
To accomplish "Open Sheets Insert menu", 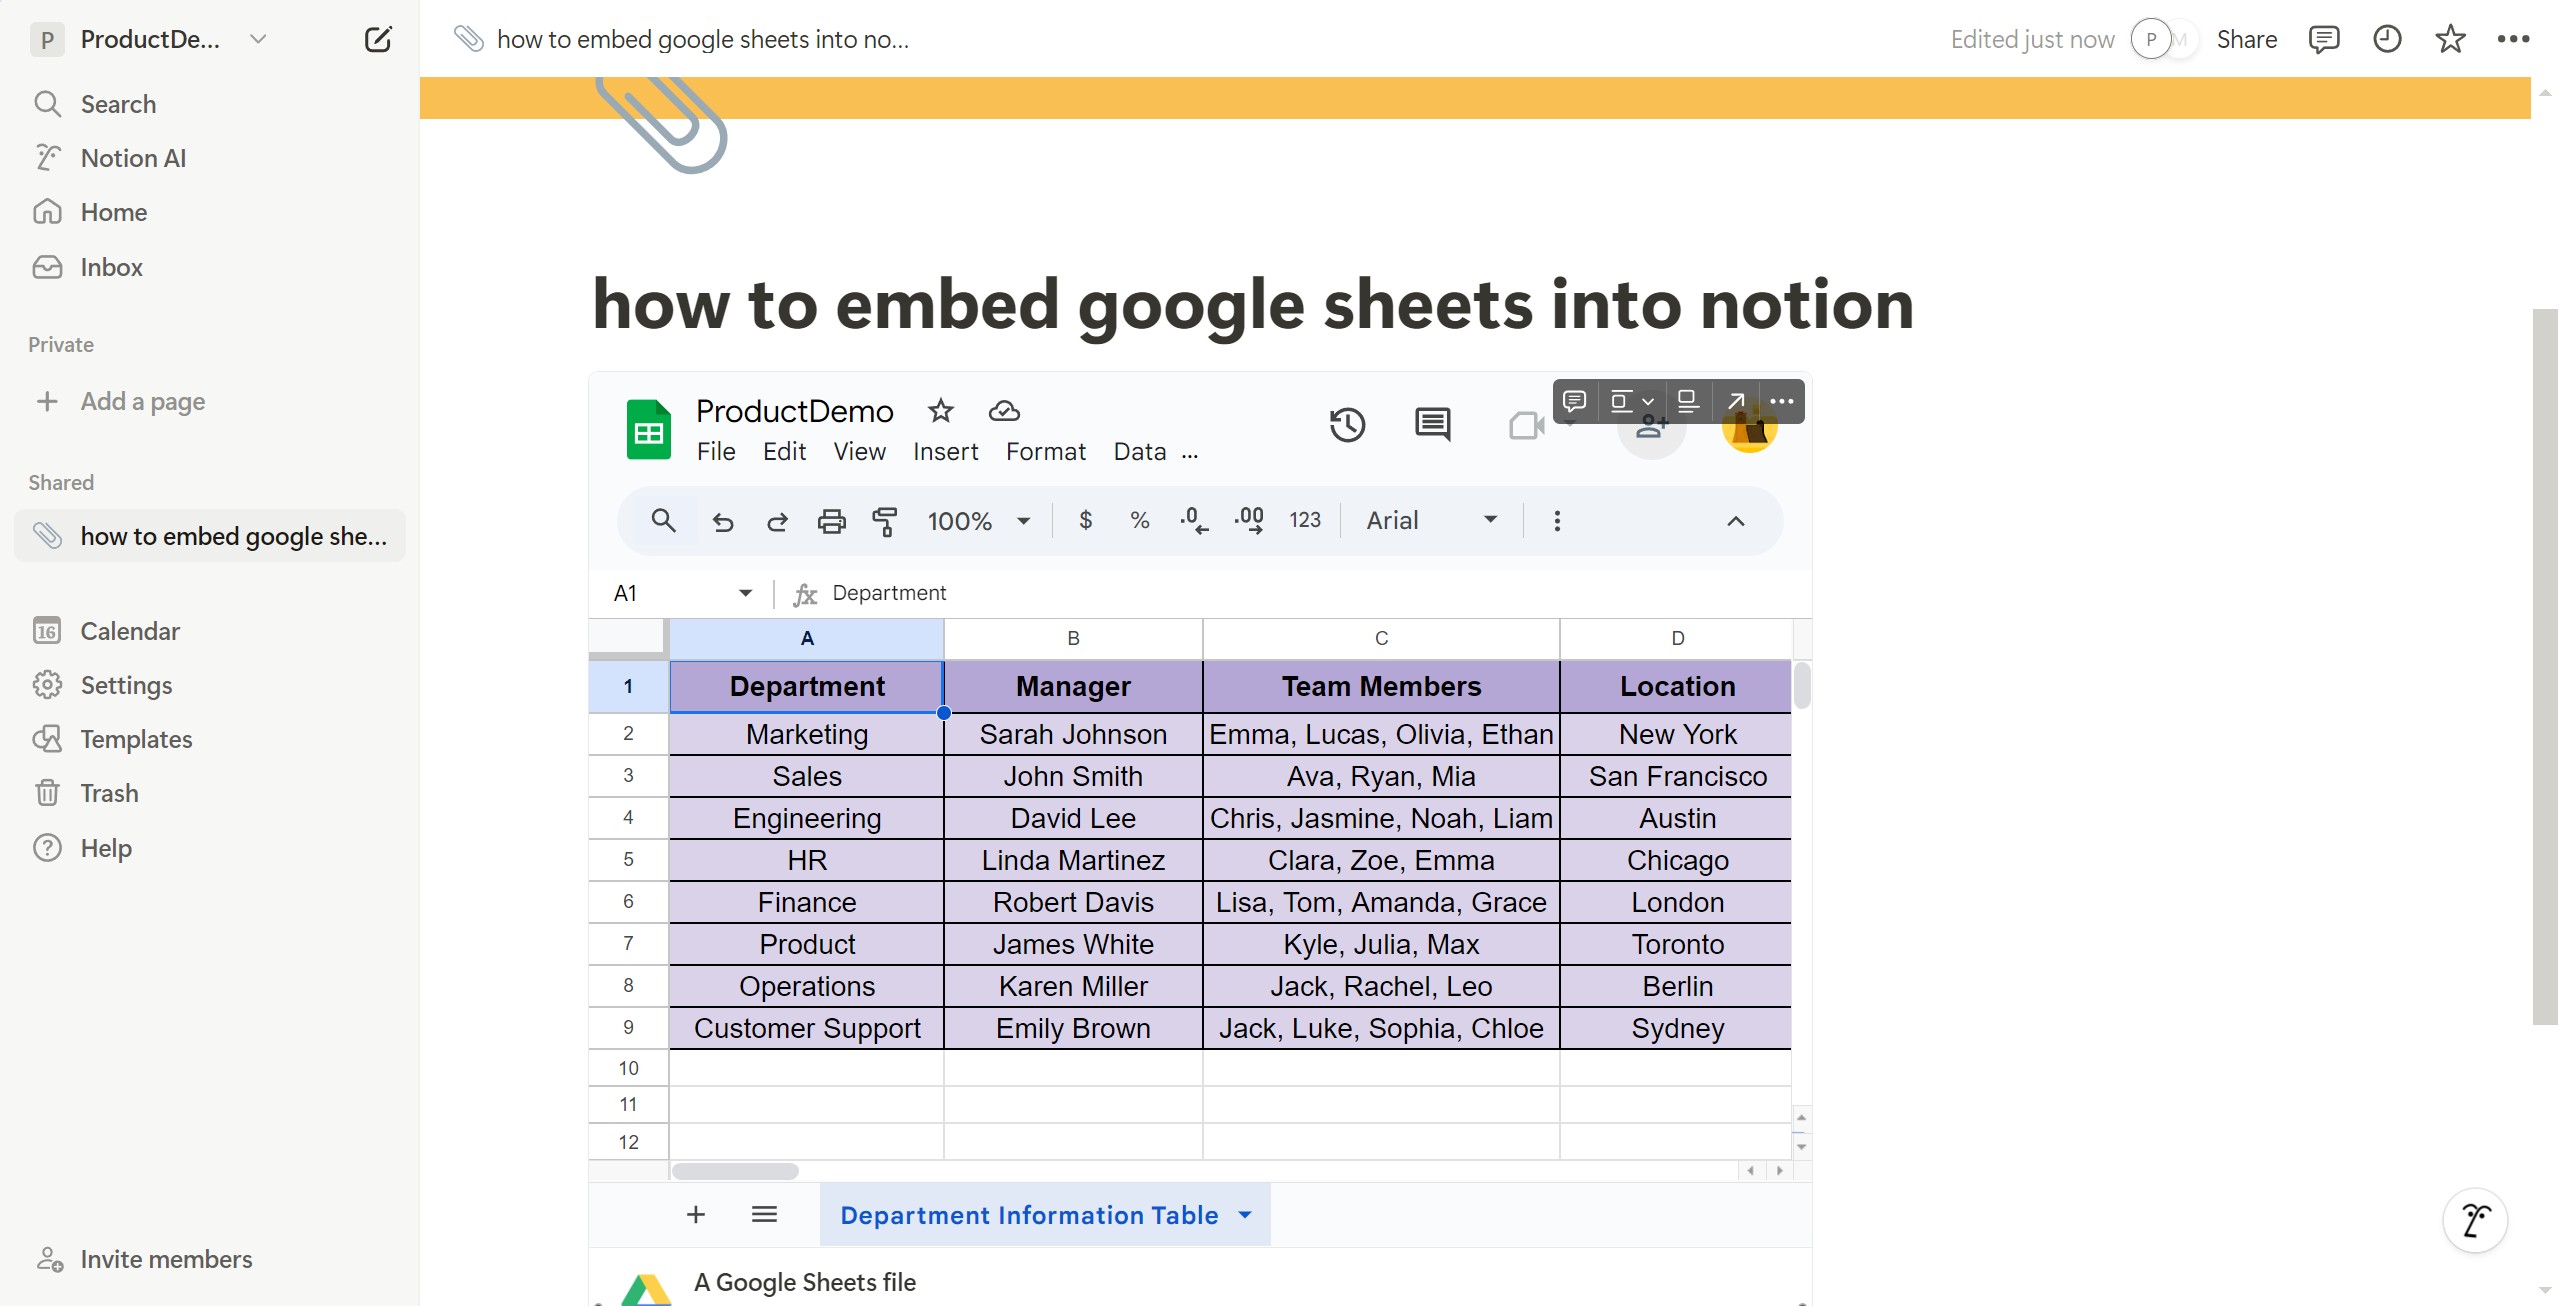I will point(946,452).
